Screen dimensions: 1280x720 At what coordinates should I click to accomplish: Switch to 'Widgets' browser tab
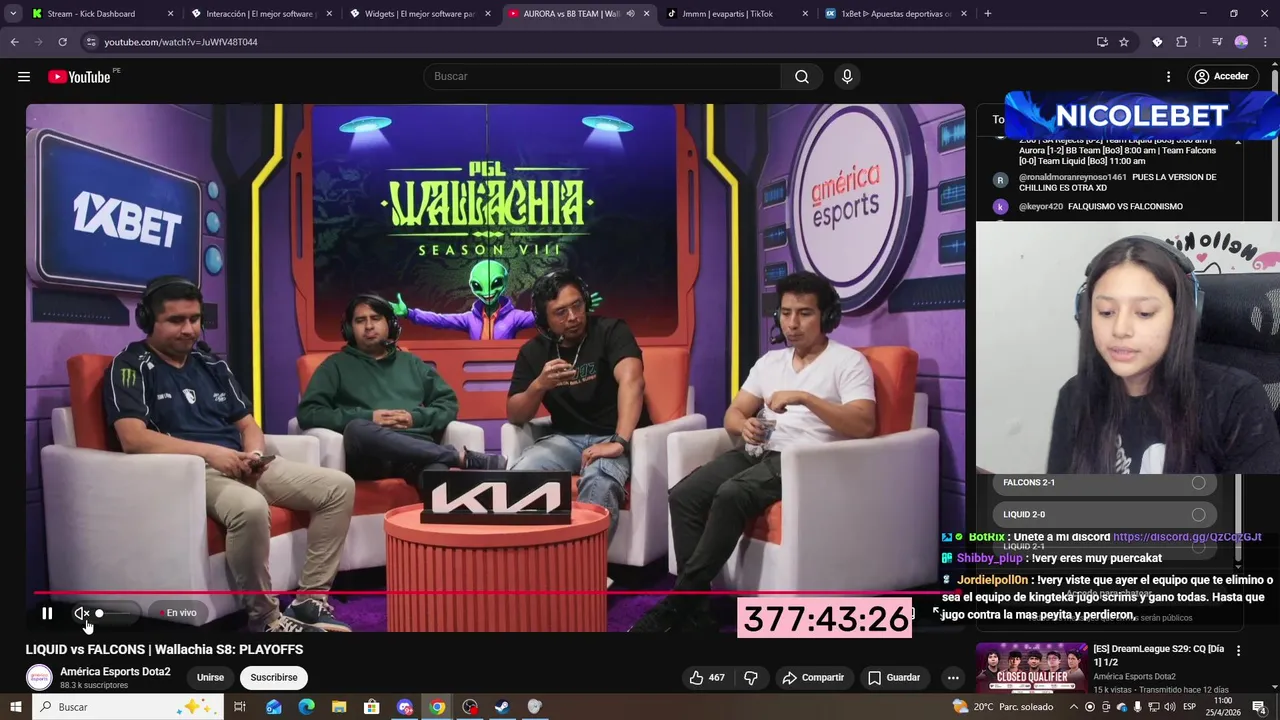click(x=419, y=14)
